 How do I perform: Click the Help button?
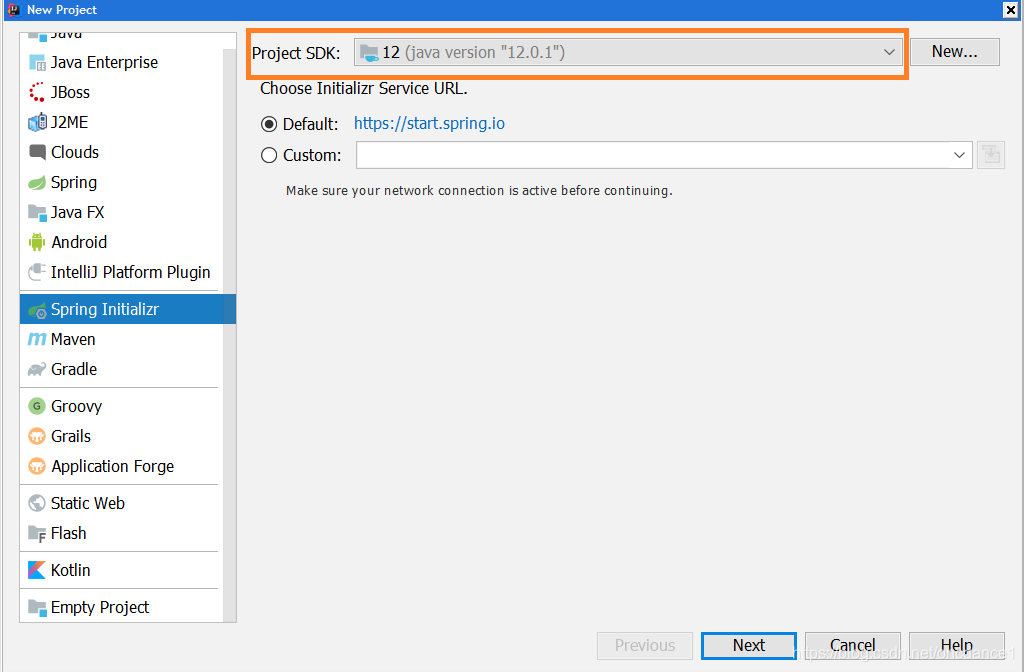[x=956, y=645]
